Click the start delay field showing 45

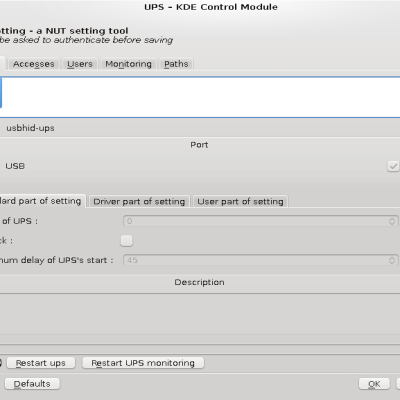click(x=260, y=260)
